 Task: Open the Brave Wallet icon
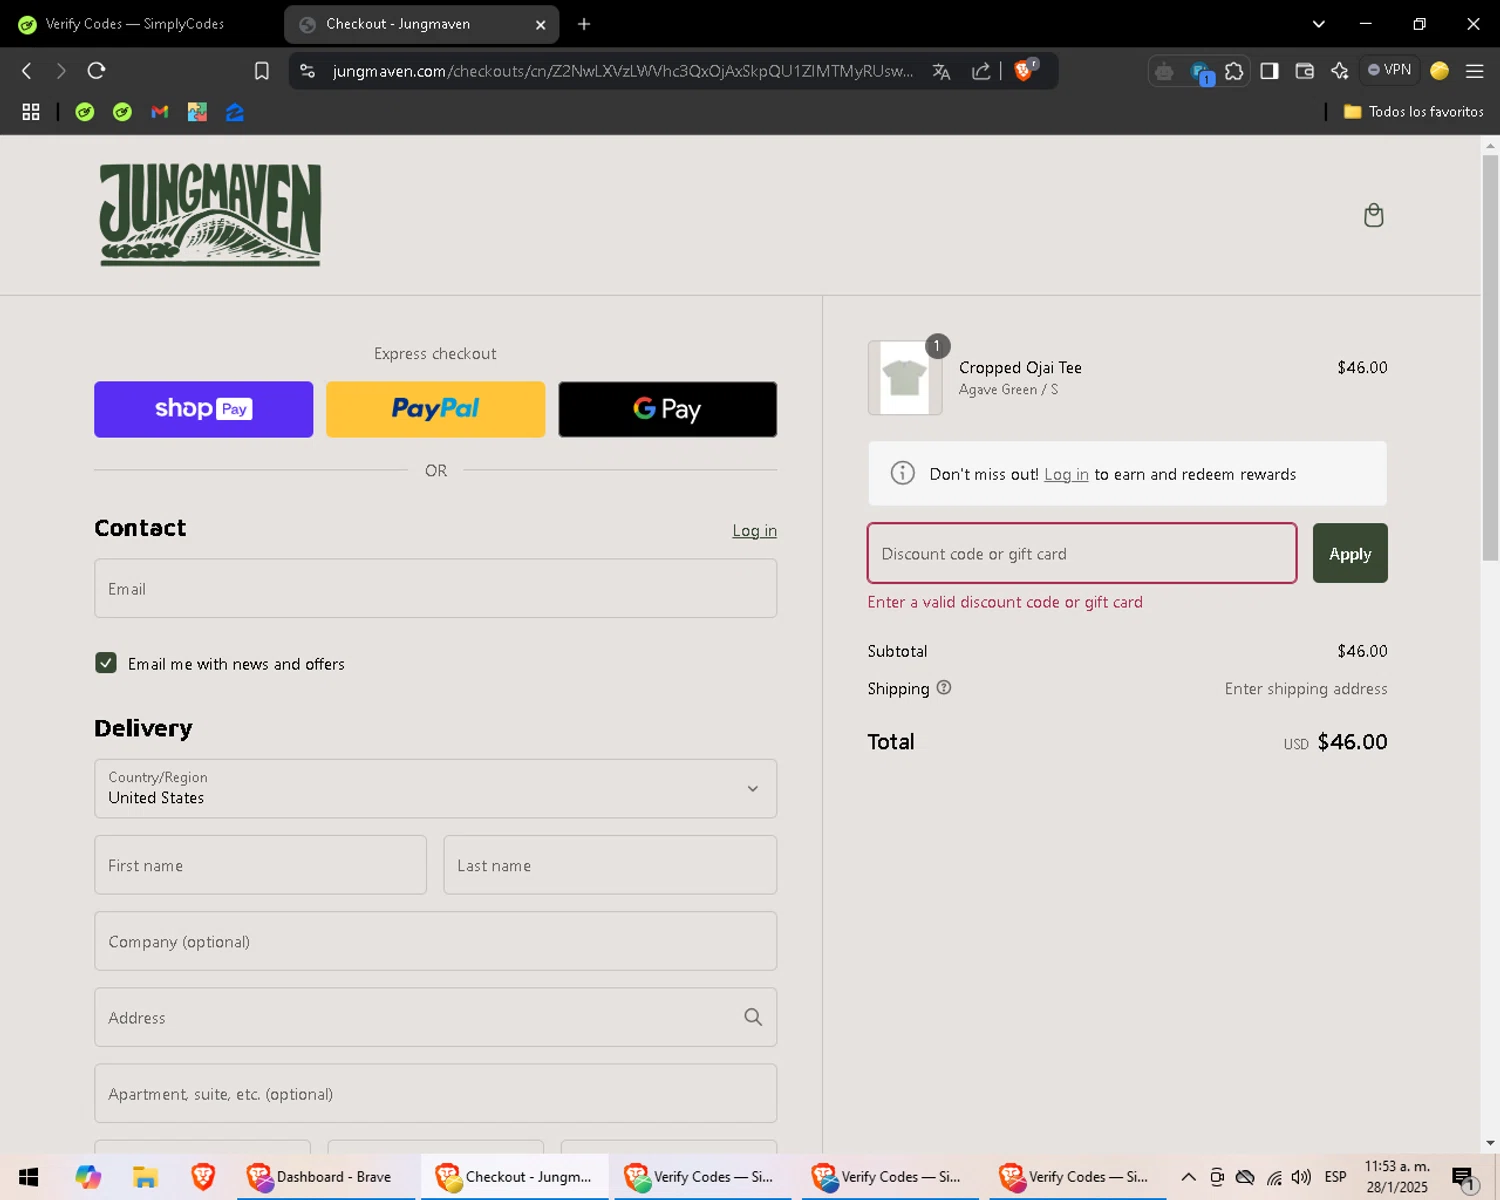coord(1304,71)
